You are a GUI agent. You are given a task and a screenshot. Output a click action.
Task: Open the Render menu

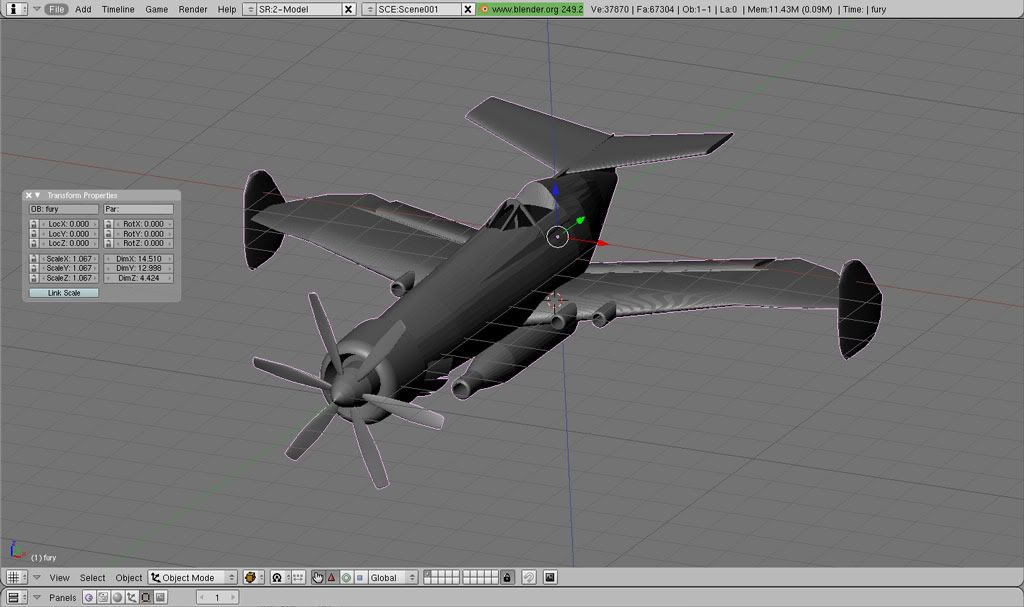coord(193,9)
